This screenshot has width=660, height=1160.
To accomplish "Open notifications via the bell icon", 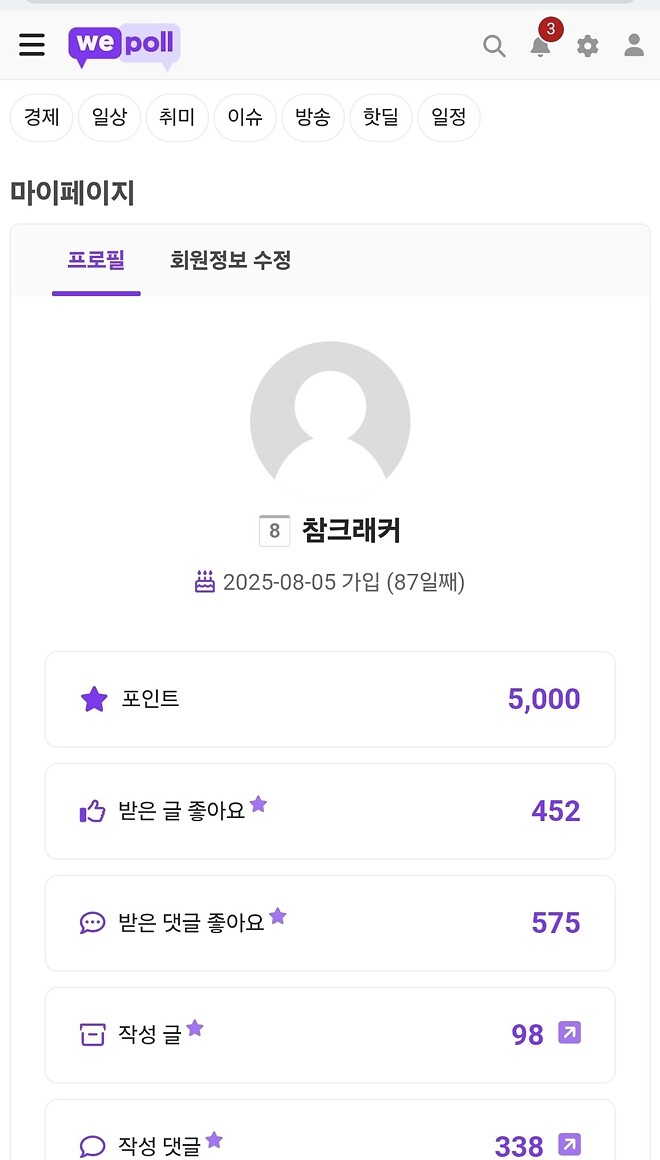I will coord(540,47).
